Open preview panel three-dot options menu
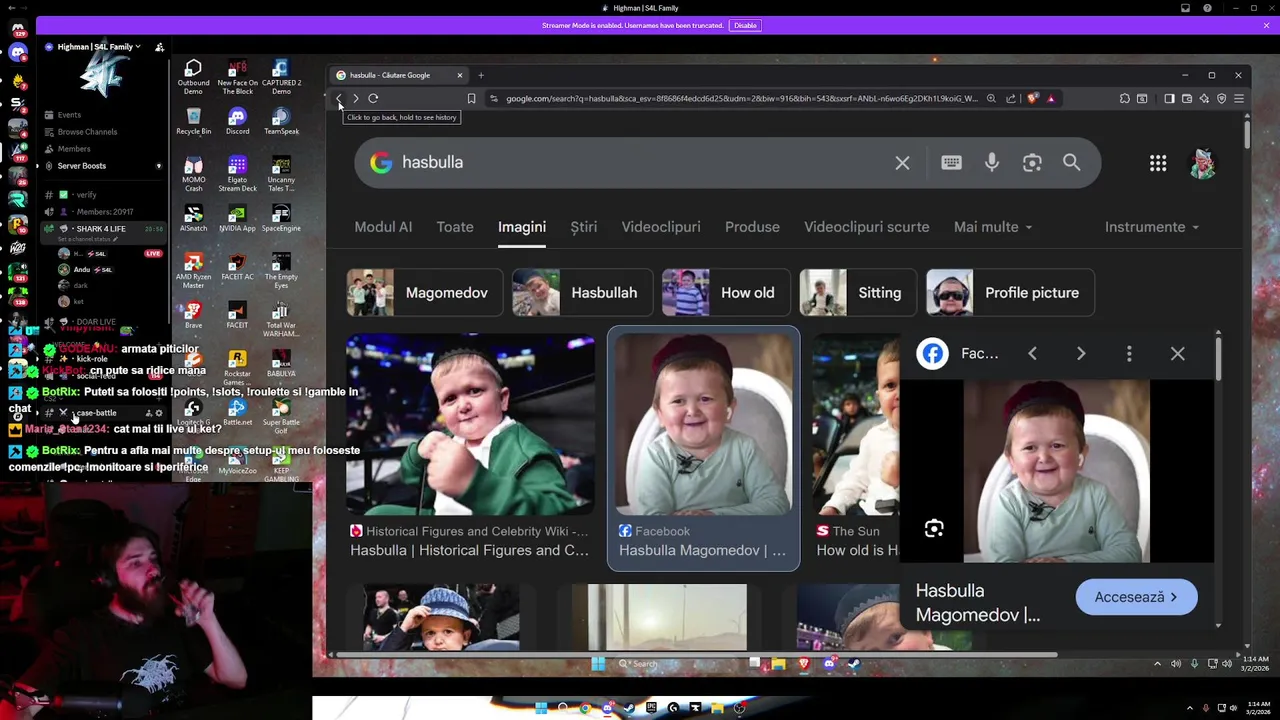The image size is (1280, 720). 1129,353
